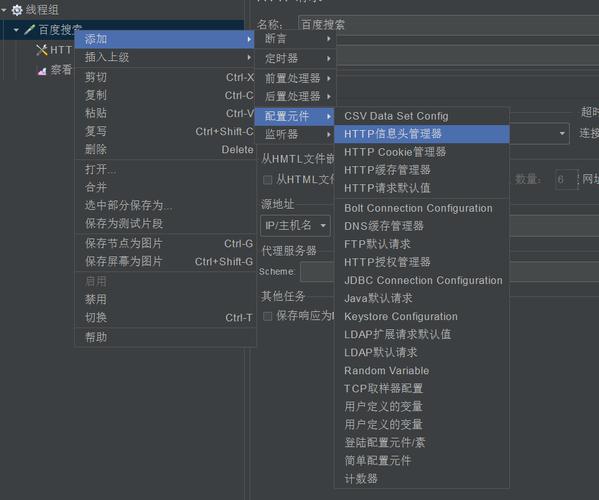Select 保存屏幕为图片 entry
Image resolution: width=599 pixels, height=500 pixels.
pyautogui.click(x=165, y=261)
